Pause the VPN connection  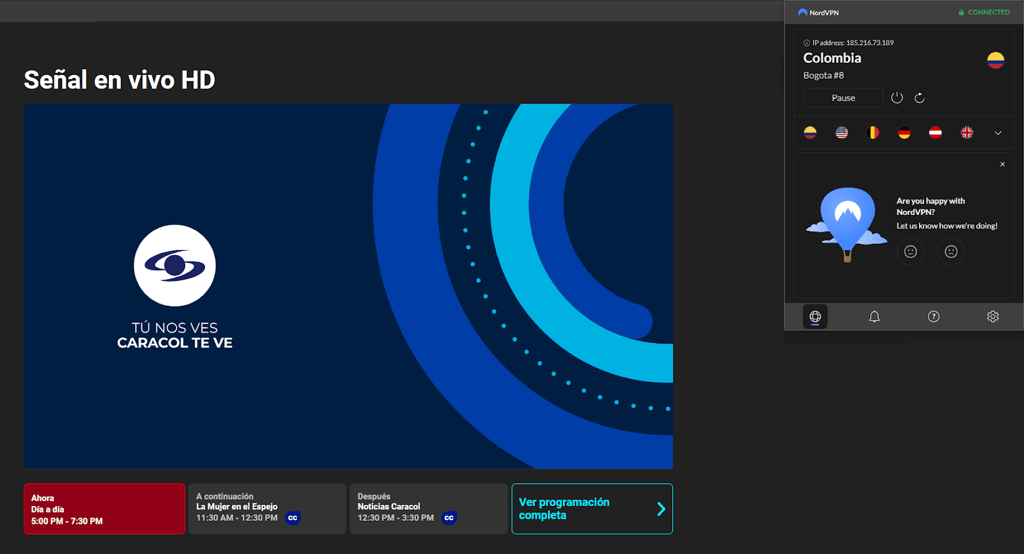[x=843, y=98]
